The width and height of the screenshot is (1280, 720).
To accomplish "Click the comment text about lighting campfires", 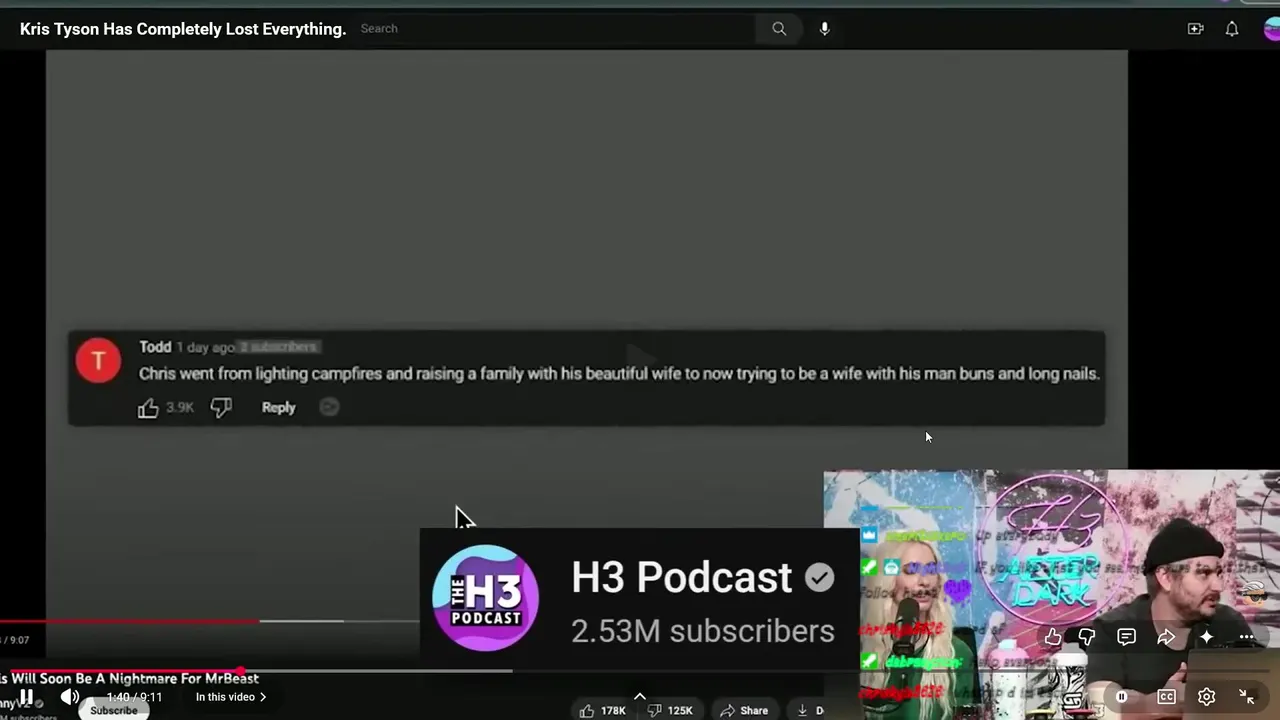I will pos(619,374).
